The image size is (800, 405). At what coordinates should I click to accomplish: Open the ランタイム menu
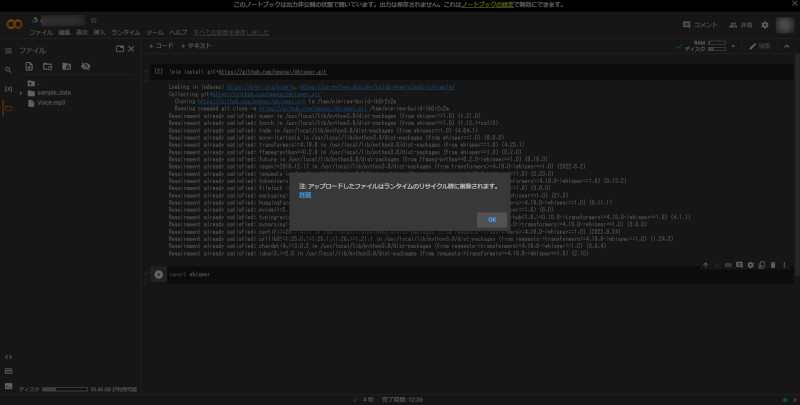point(126,33)
